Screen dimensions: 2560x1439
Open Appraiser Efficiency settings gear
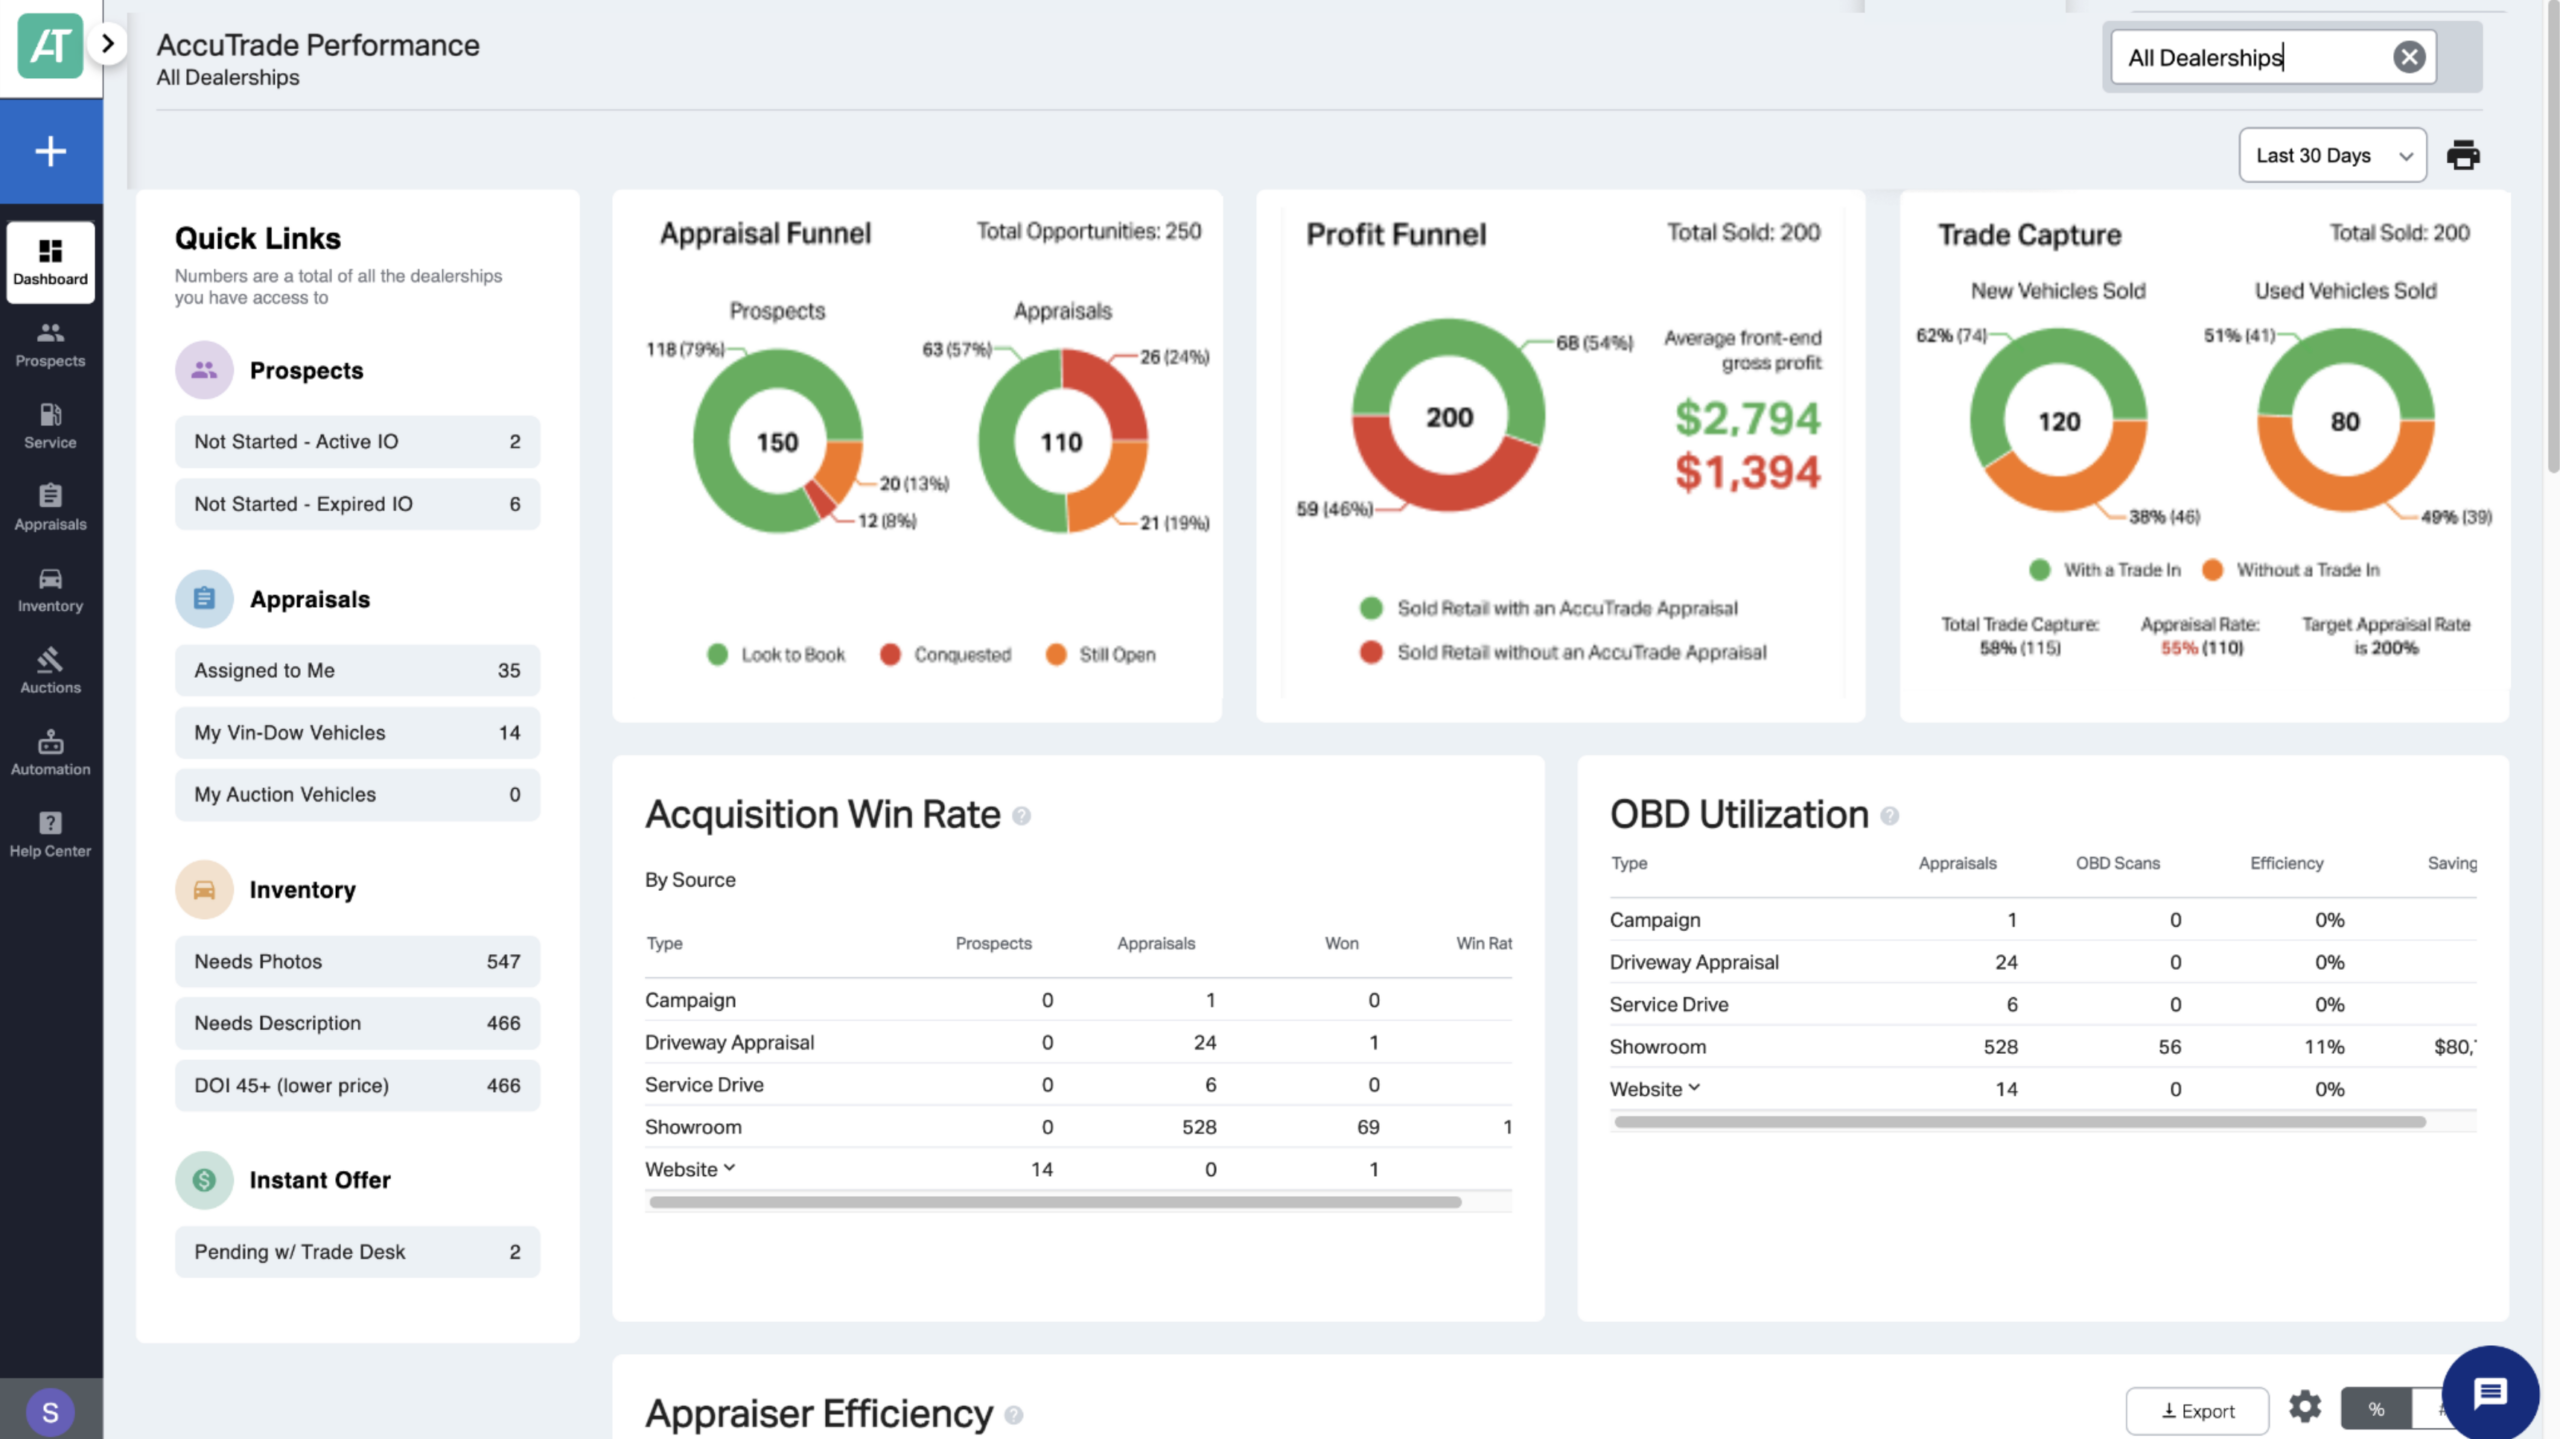(2305, 1407)
